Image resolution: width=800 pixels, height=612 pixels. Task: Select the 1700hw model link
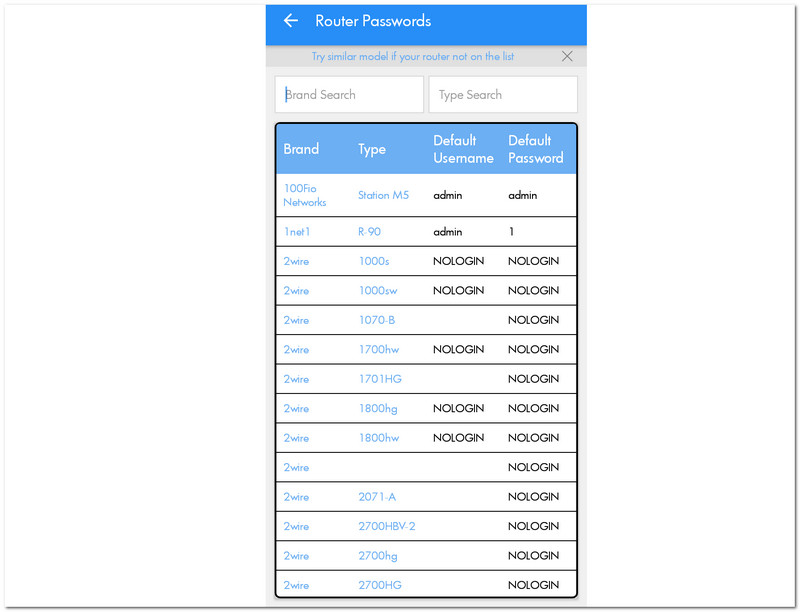[379, 350]
